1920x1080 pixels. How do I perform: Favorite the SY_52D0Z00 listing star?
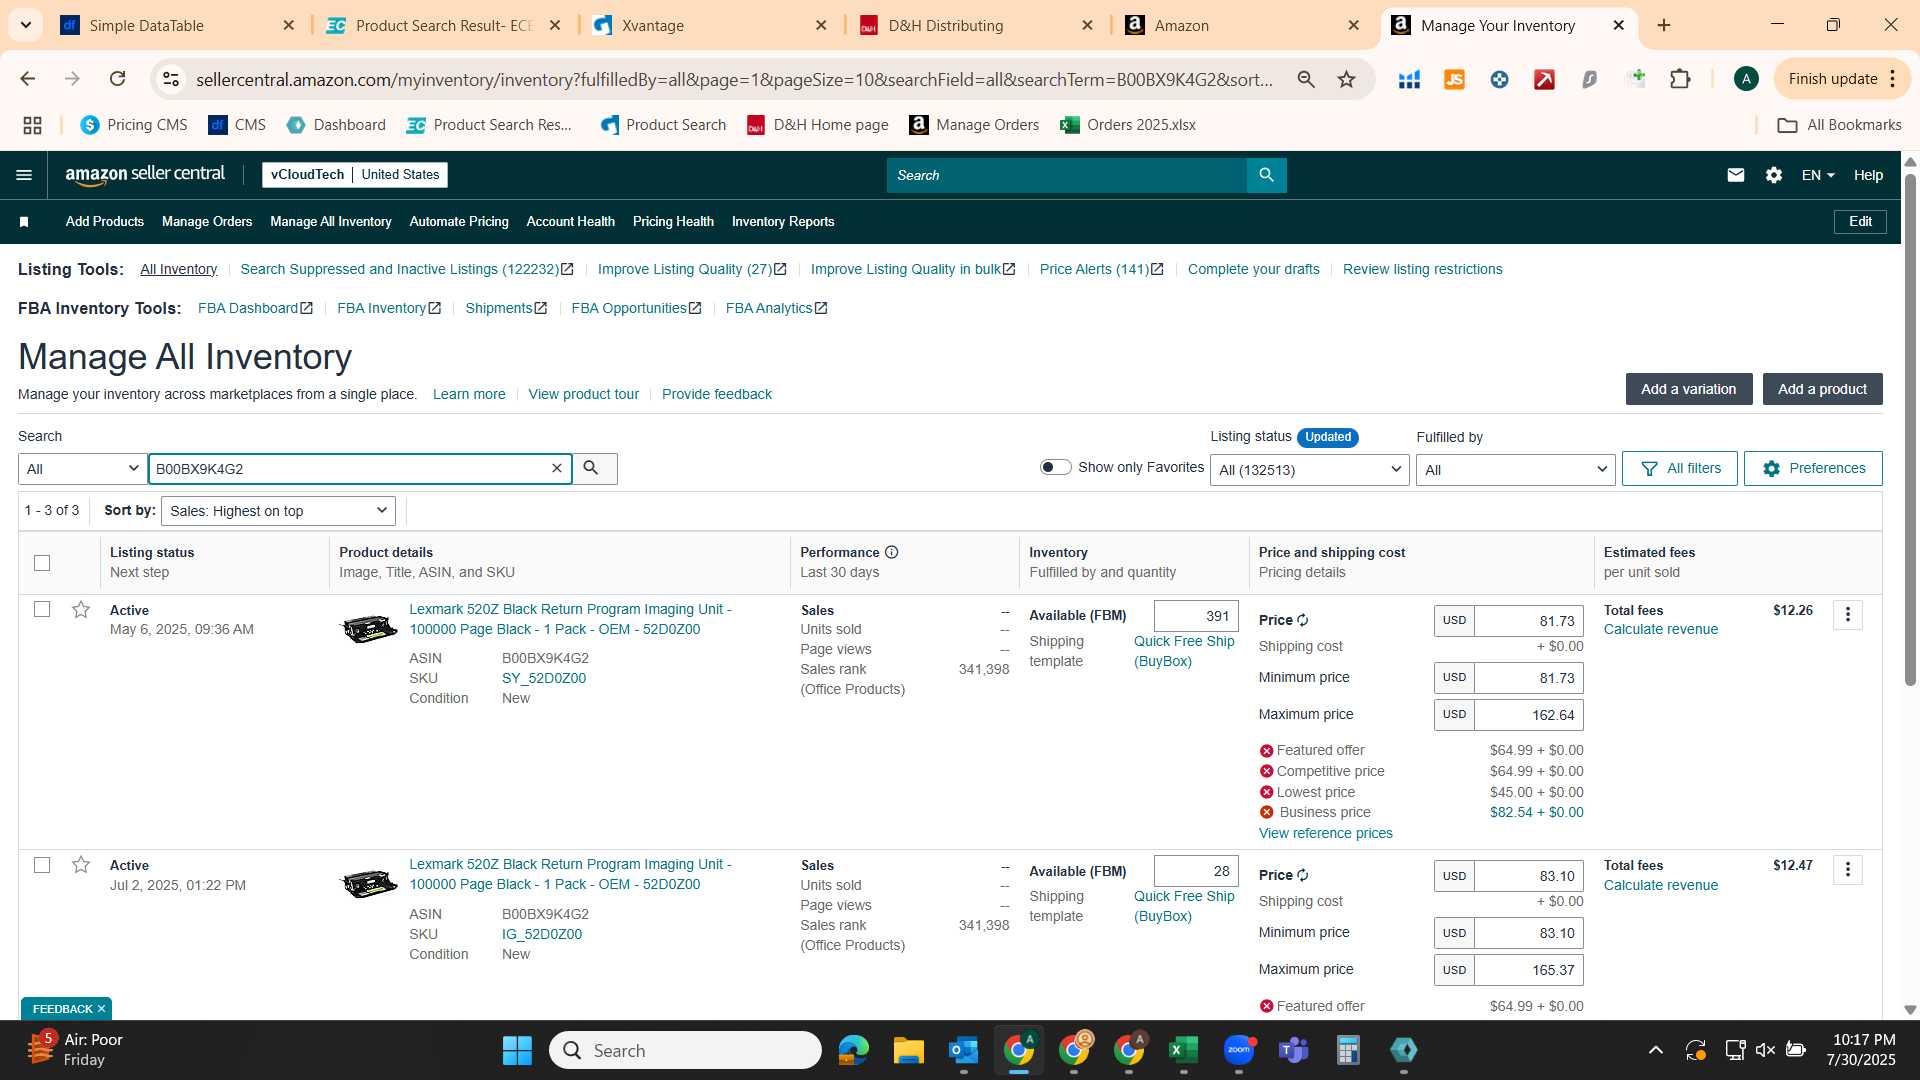(81, 610)
